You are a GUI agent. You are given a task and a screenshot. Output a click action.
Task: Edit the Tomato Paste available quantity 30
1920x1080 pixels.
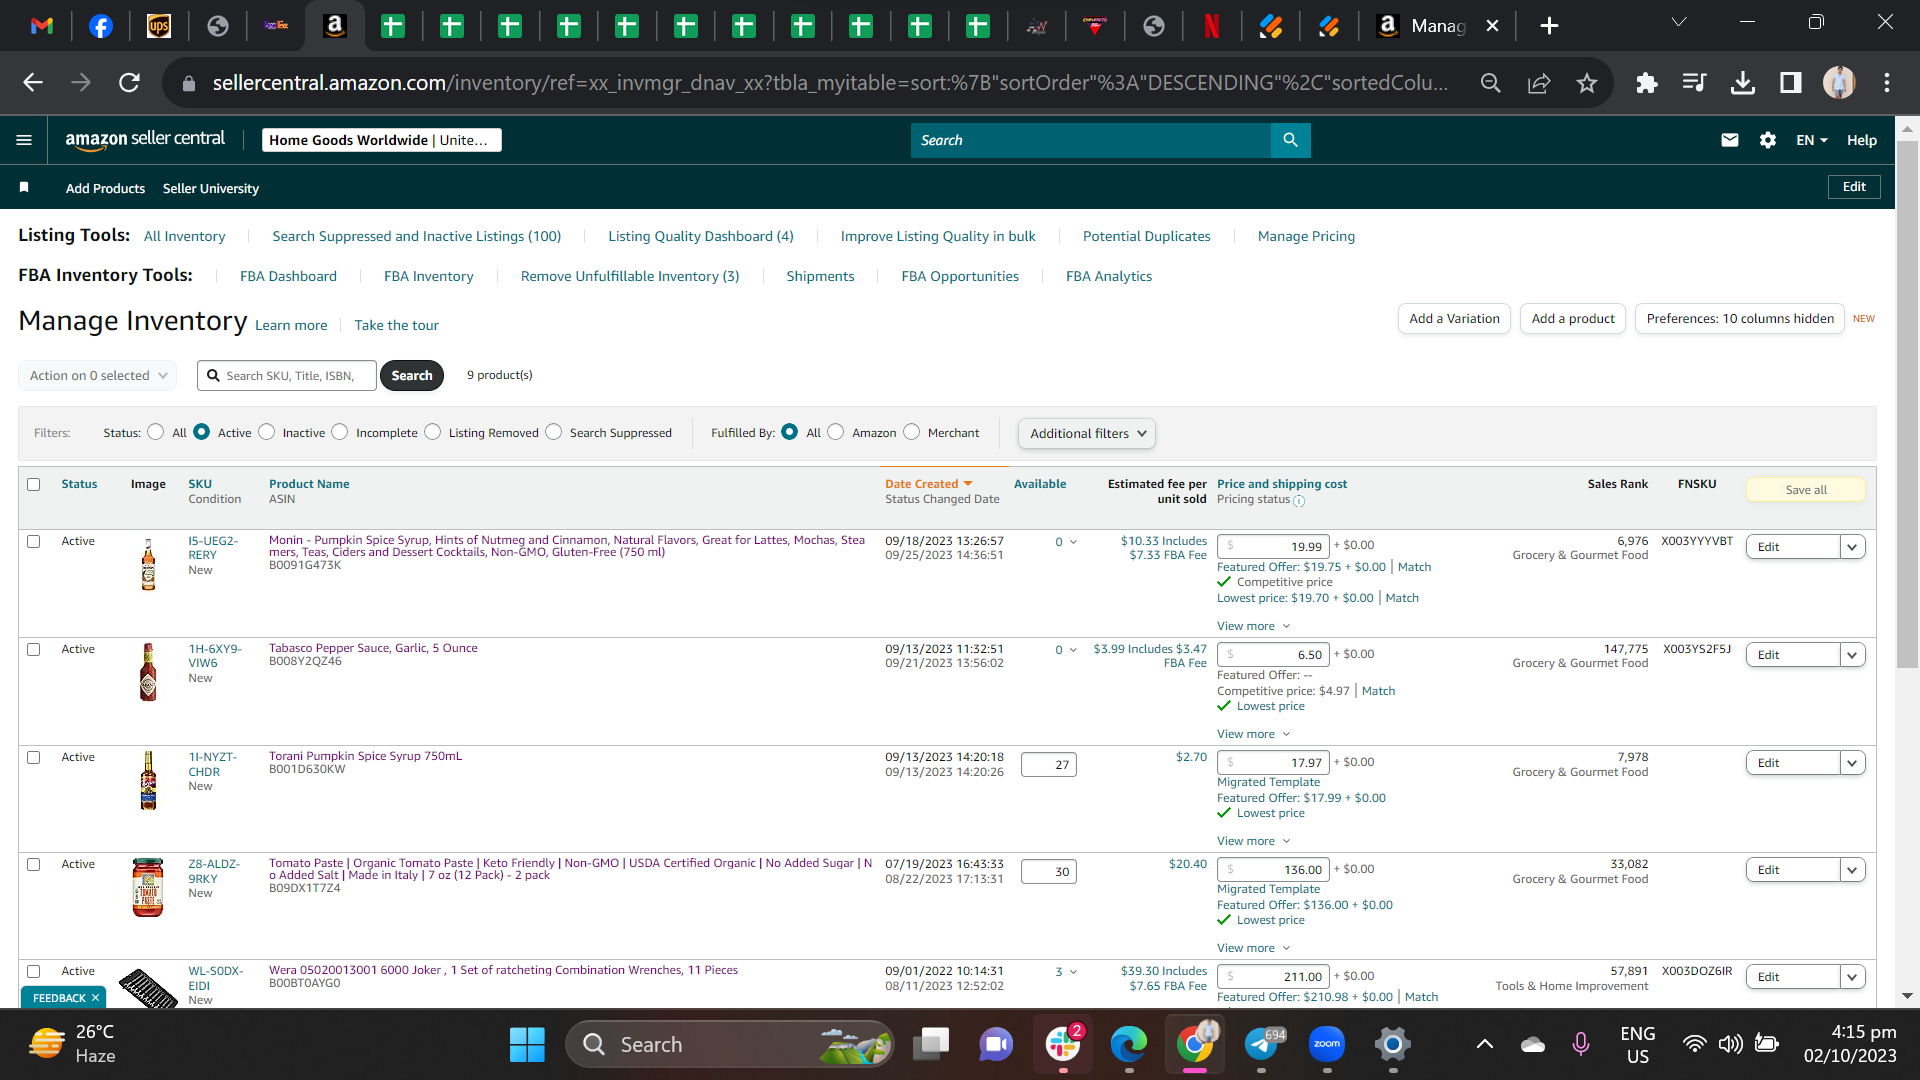click(1048, 871)
